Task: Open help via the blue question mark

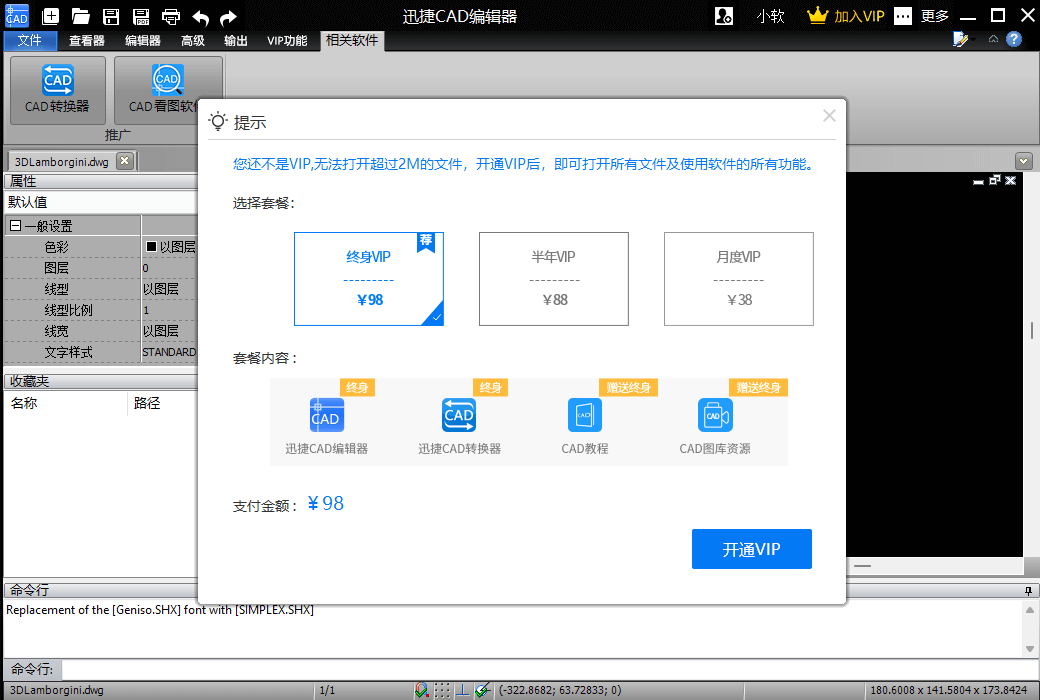Action: tap(1014, 39)
